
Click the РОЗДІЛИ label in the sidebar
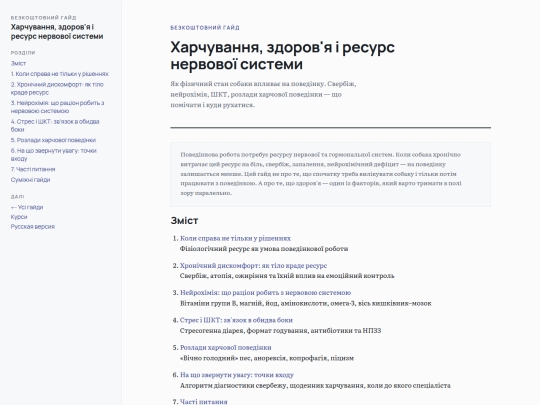pos(23,53)
